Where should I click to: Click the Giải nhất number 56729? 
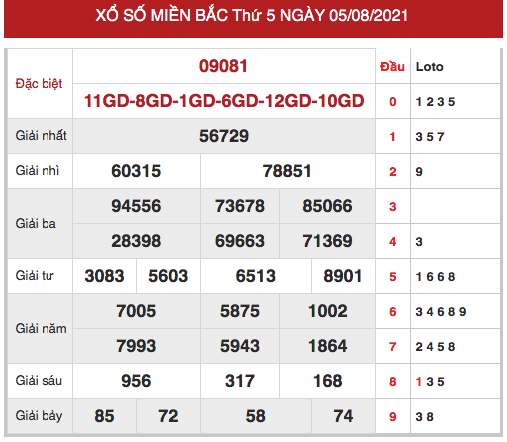coord(224,136)
